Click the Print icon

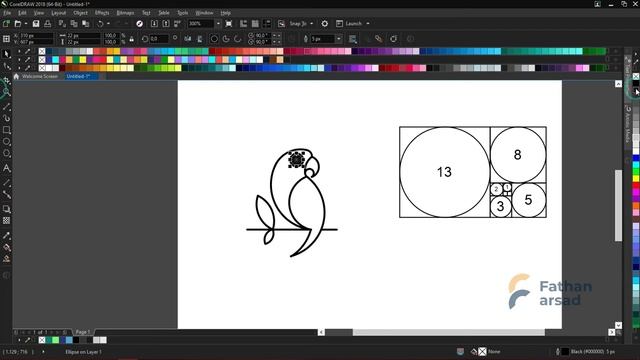click(47, 24)
